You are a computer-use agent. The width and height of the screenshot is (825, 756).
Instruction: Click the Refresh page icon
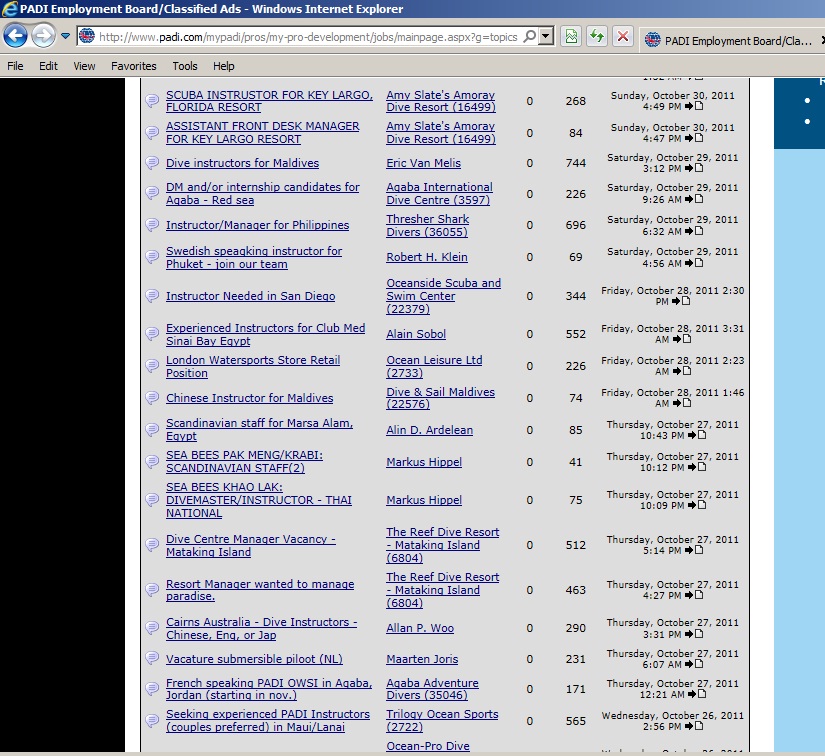coord(597,36)
